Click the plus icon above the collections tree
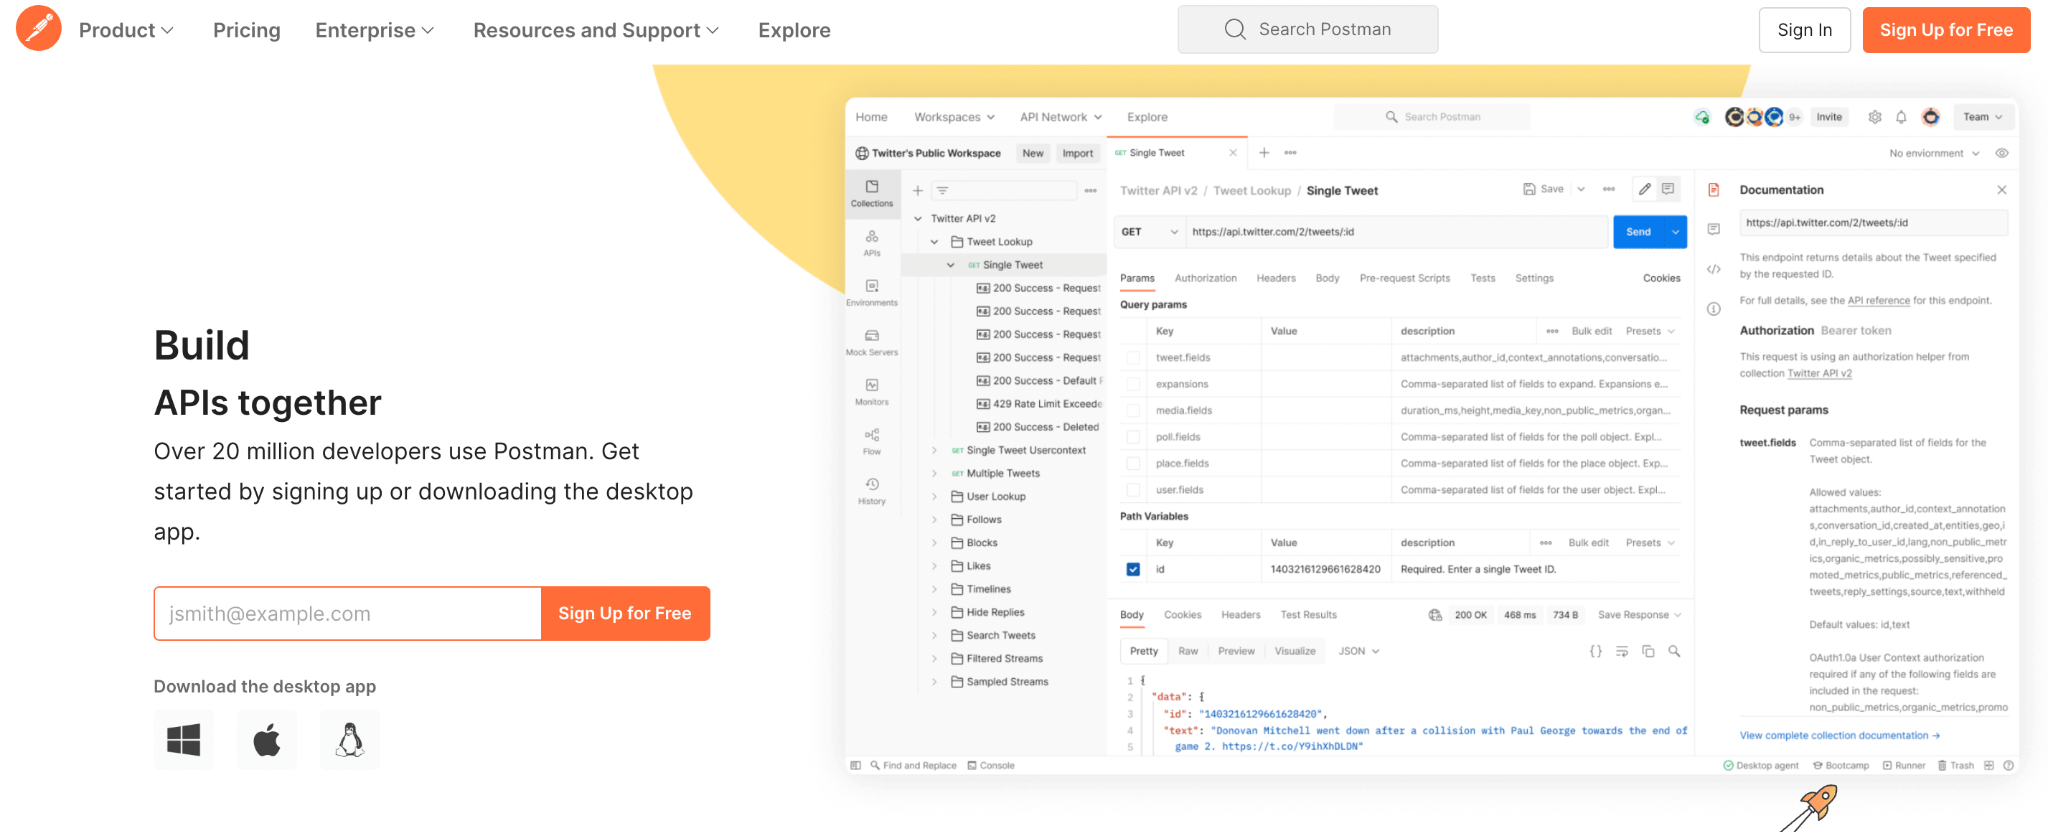Viewport: 2048px width, 832px height. (x=918, y=190)
